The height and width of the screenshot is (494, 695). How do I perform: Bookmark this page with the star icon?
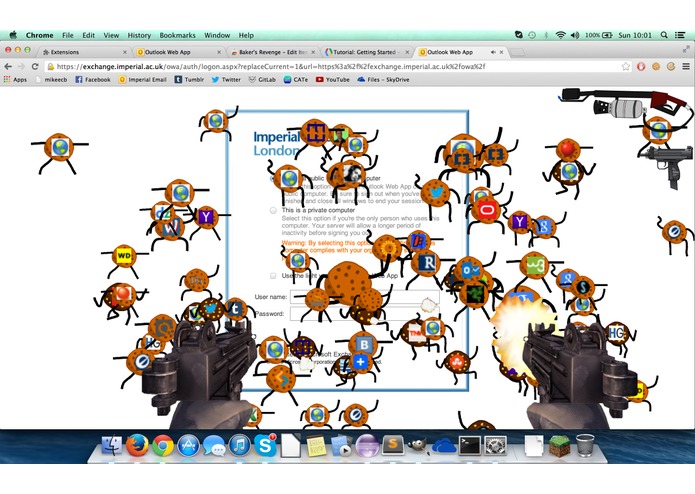point(625,66)
